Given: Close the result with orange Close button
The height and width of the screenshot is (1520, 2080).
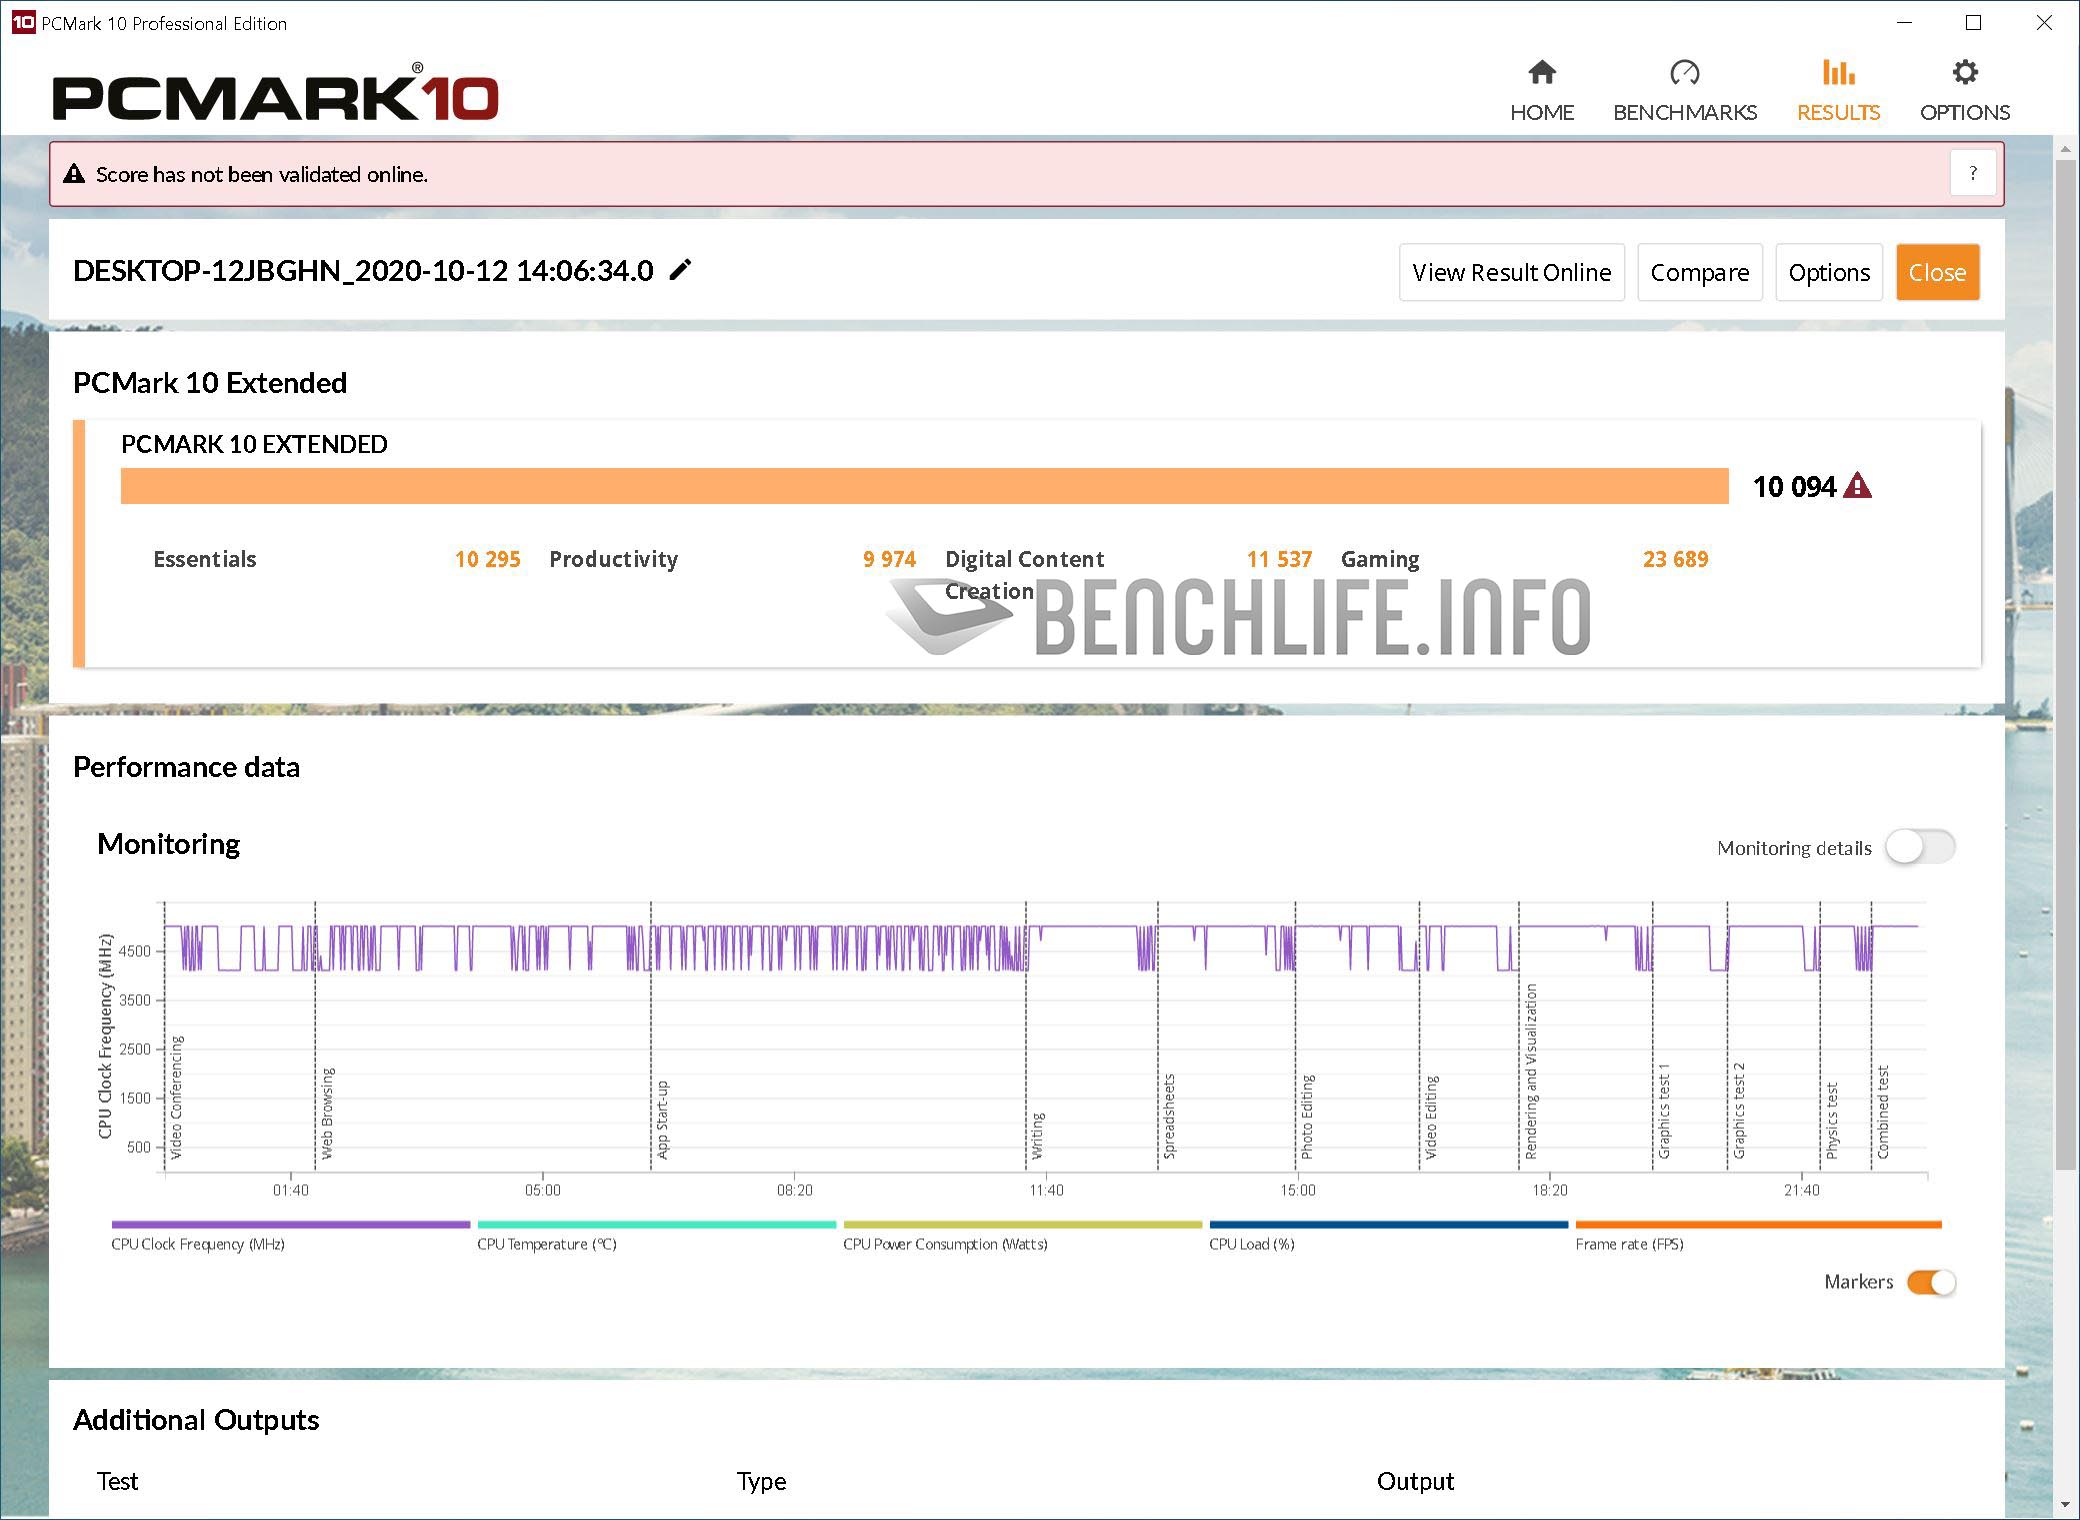Looking at the screenshot, I should (1936, 272).
